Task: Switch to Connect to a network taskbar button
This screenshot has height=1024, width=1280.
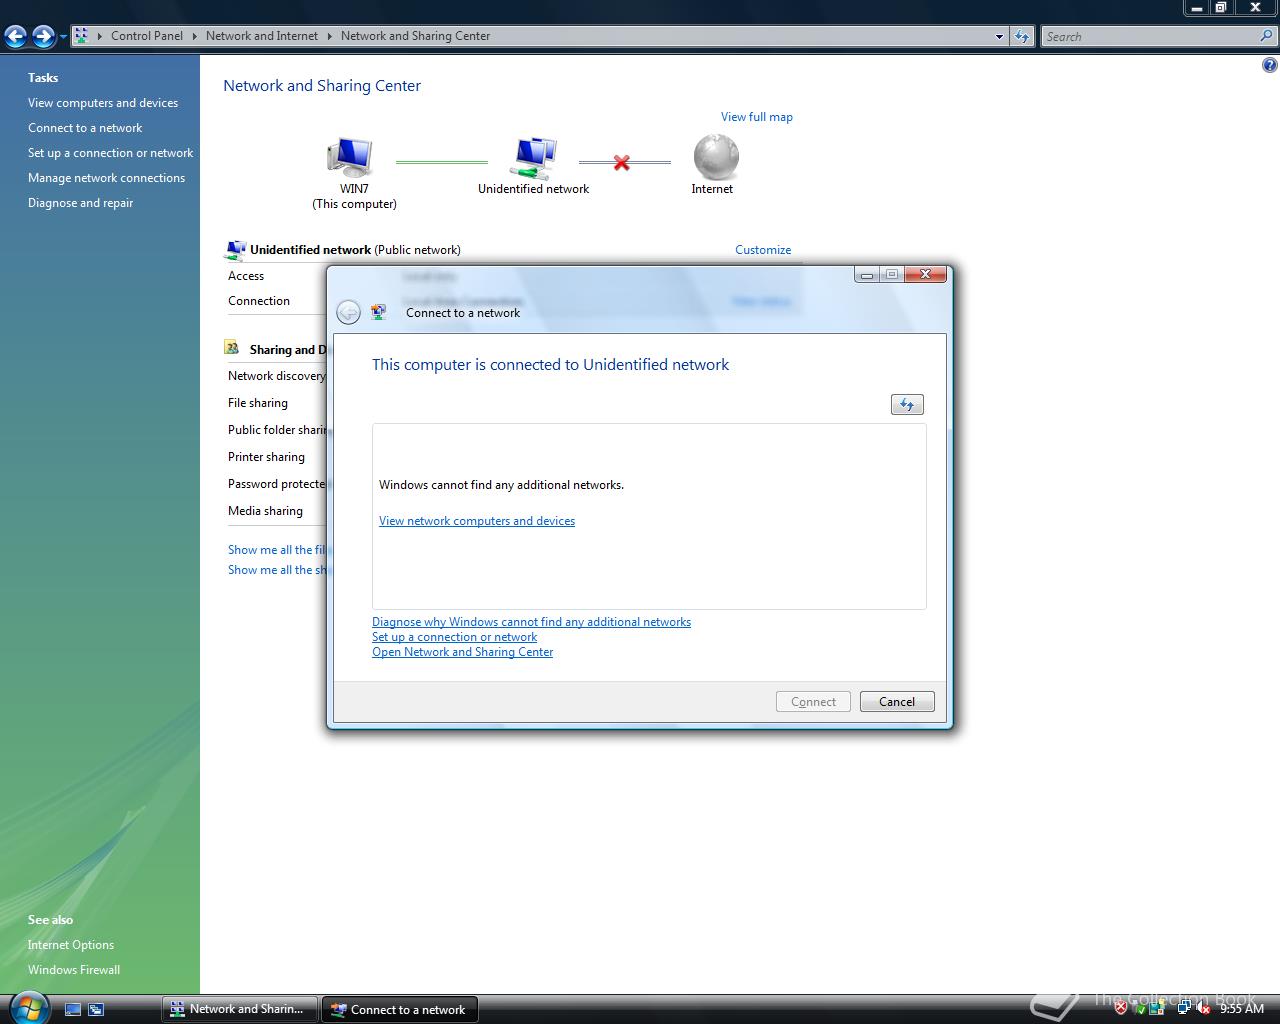Action: (399, 1009)
